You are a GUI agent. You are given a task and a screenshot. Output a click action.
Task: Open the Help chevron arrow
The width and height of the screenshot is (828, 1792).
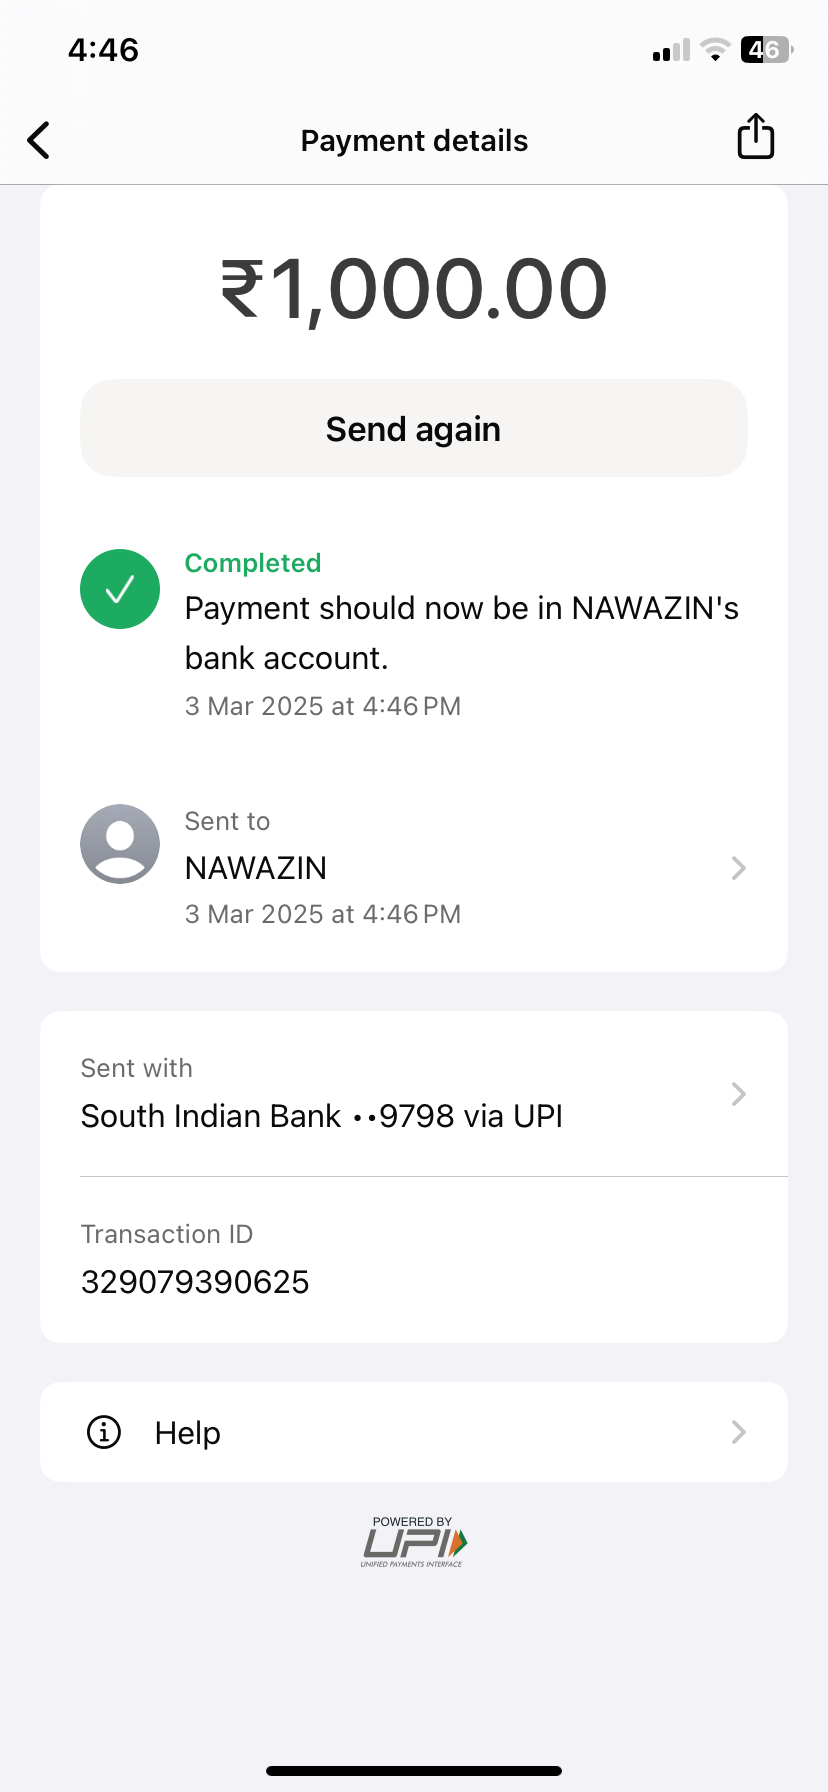click(x=739, y=1432)
